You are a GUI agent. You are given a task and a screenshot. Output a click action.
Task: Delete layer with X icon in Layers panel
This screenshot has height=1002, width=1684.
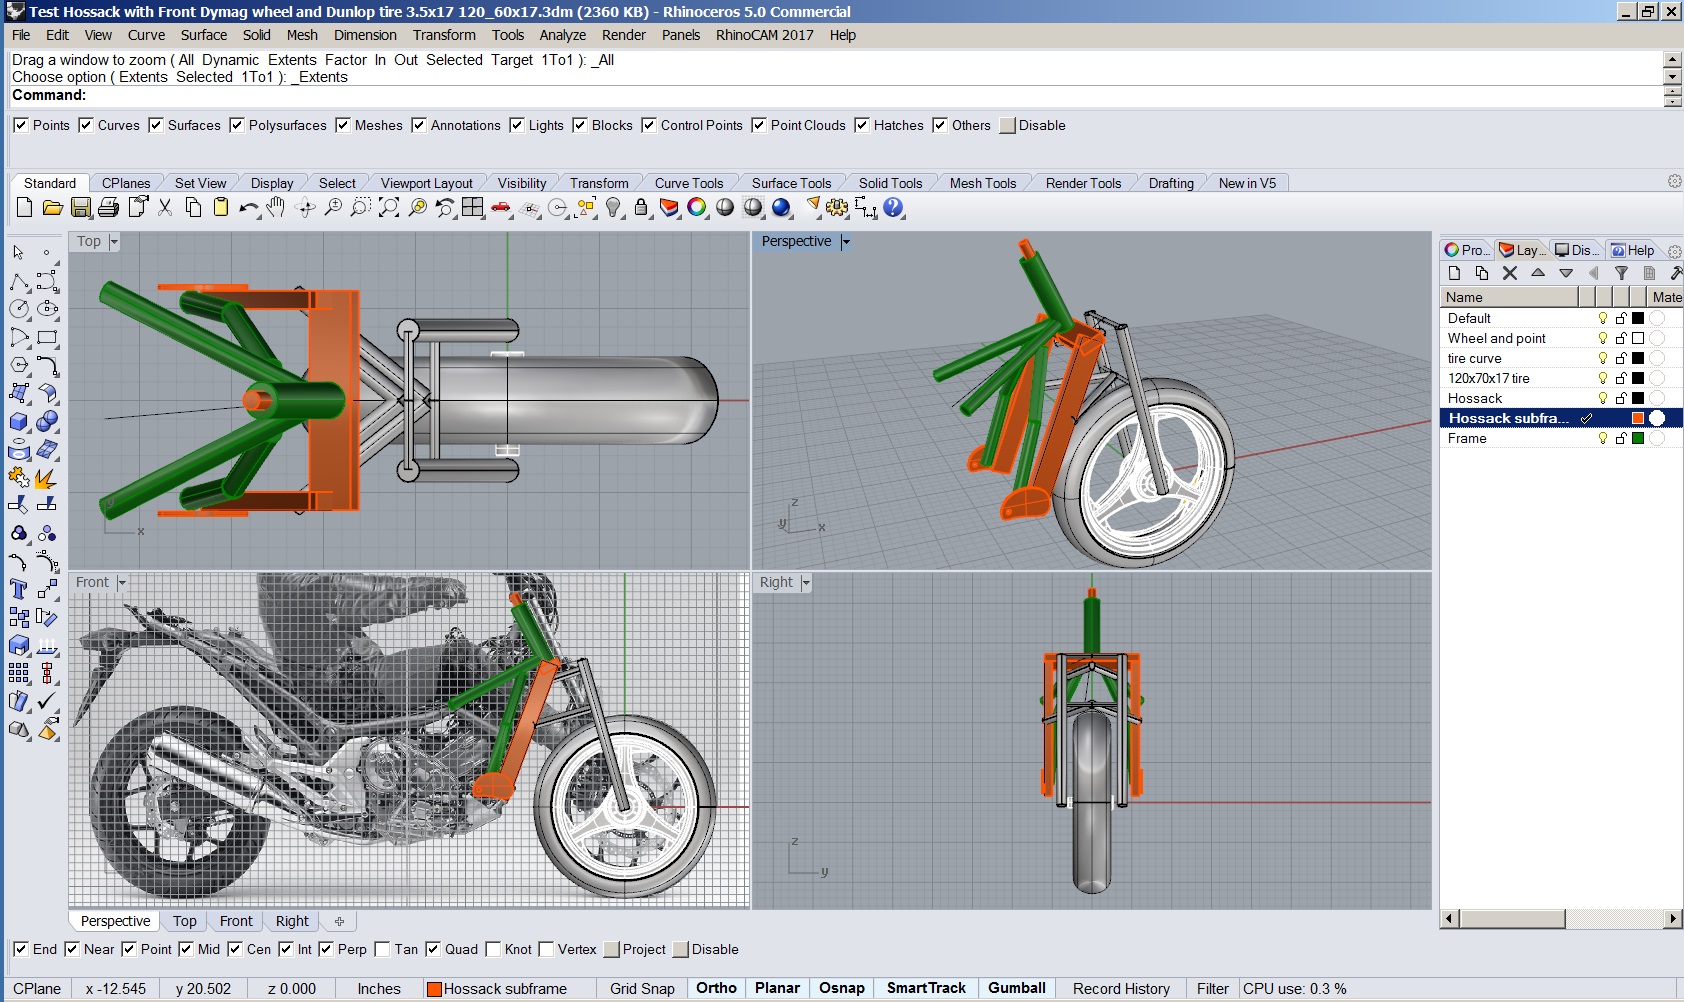pos(1510,273)
